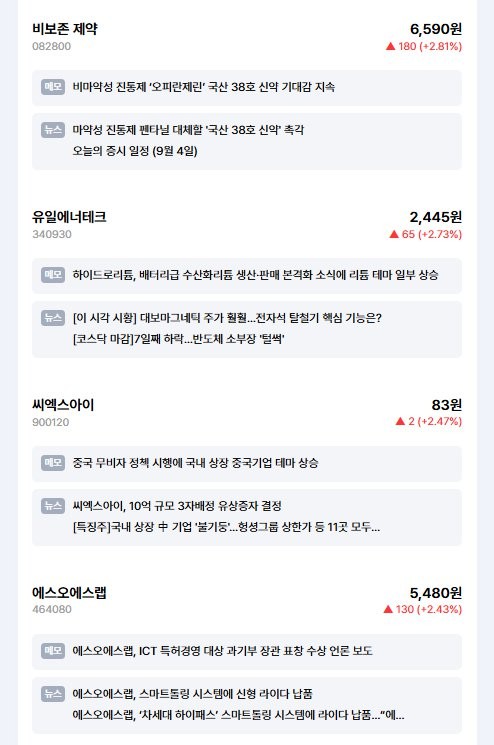Click the 뉴스 badge under 유일에너테크
The width and height of the screenshot is (494, 745).
[53, 317]
